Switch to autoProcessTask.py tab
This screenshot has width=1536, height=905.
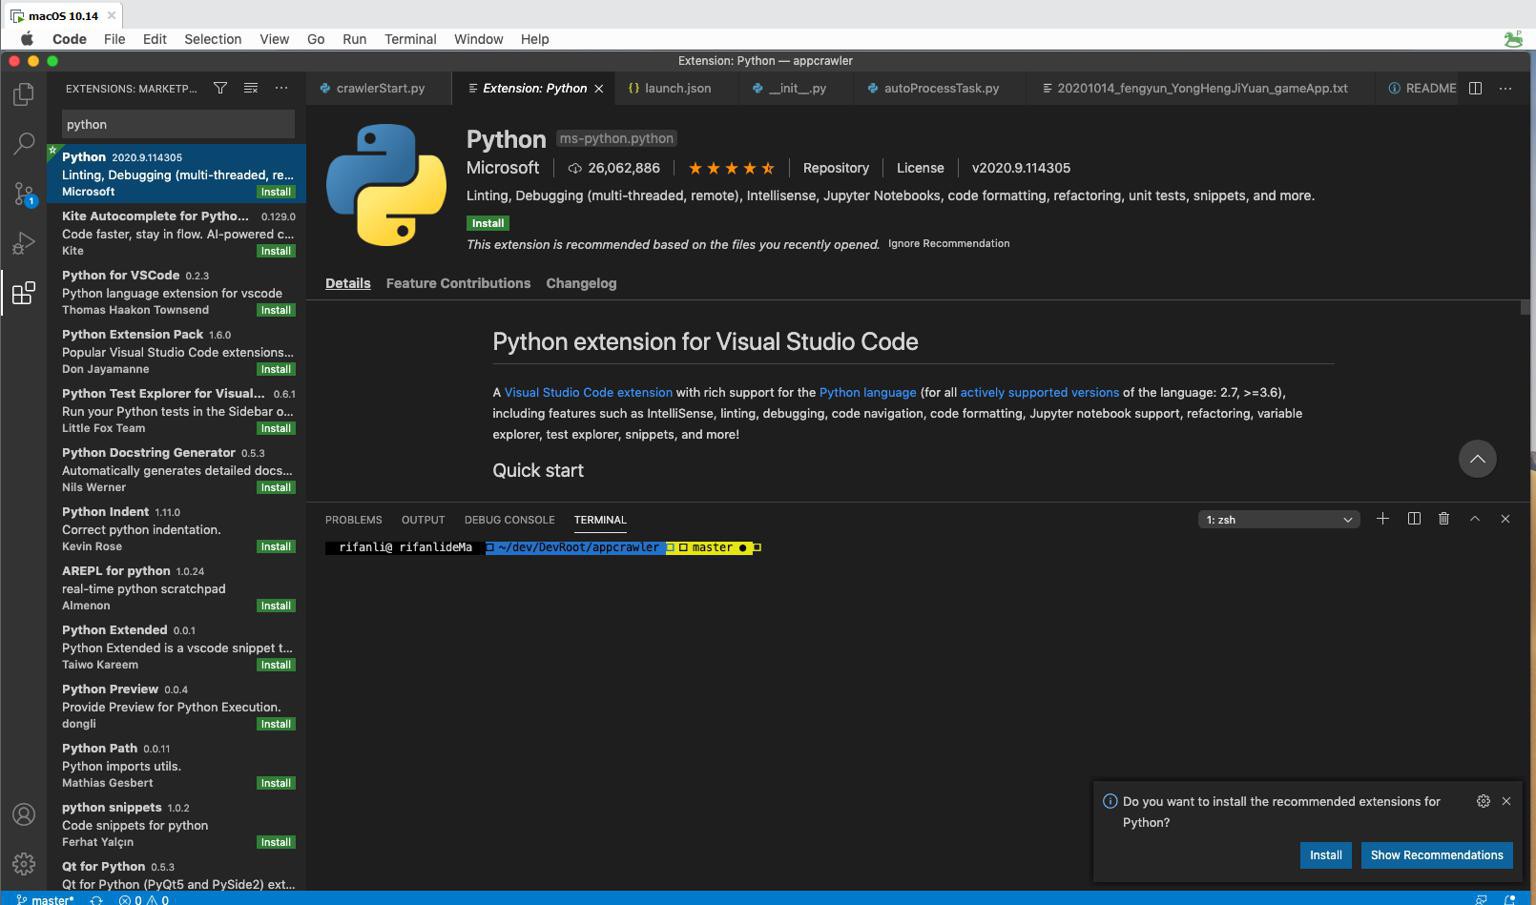940,88
